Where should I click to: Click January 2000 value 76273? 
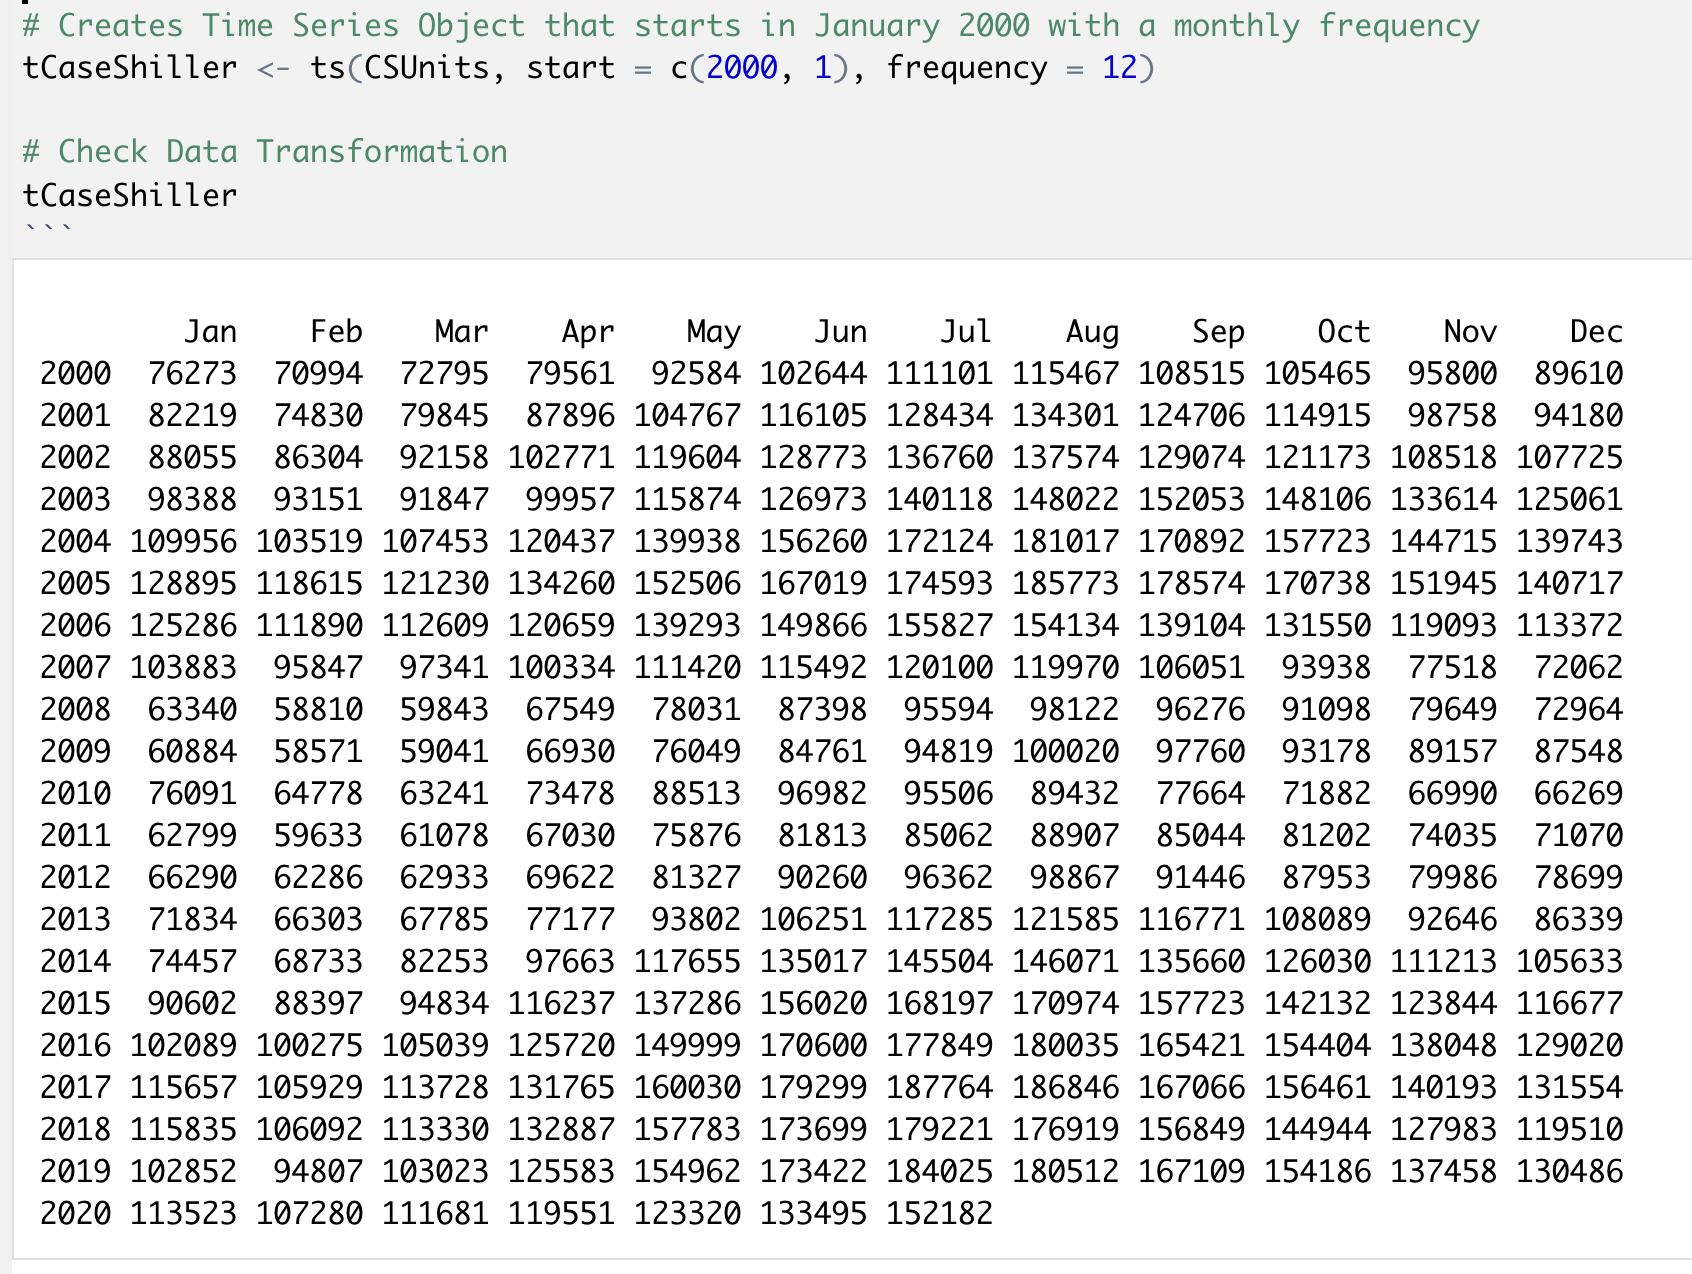192,374
